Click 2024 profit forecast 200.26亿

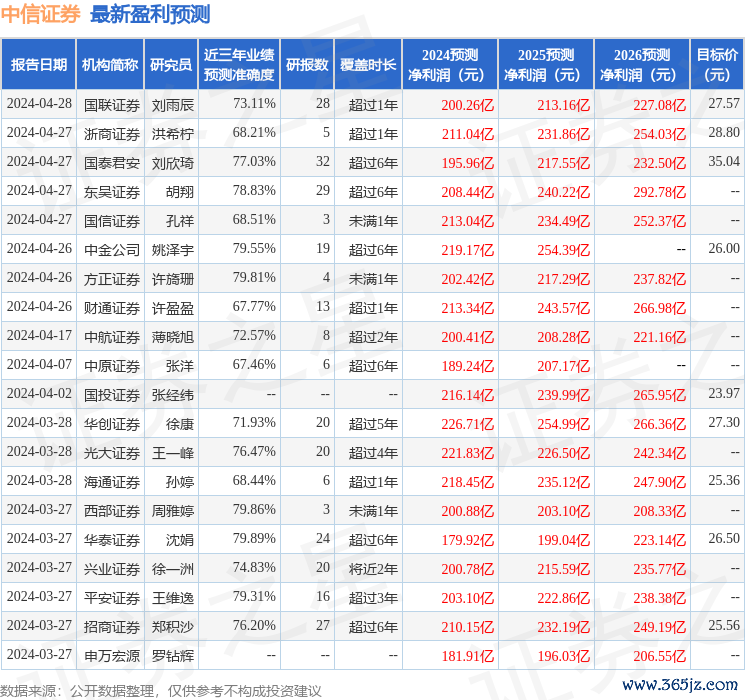468,105
